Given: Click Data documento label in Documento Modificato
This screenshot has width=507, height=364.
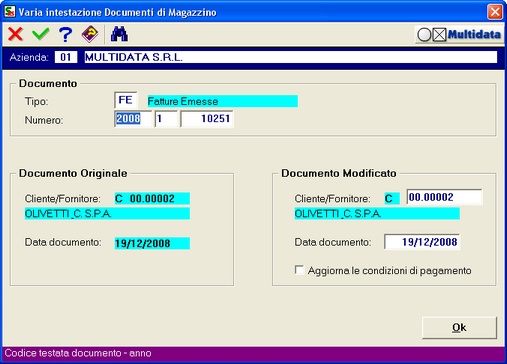Looking at the screenshot, I should click(333, 242).
